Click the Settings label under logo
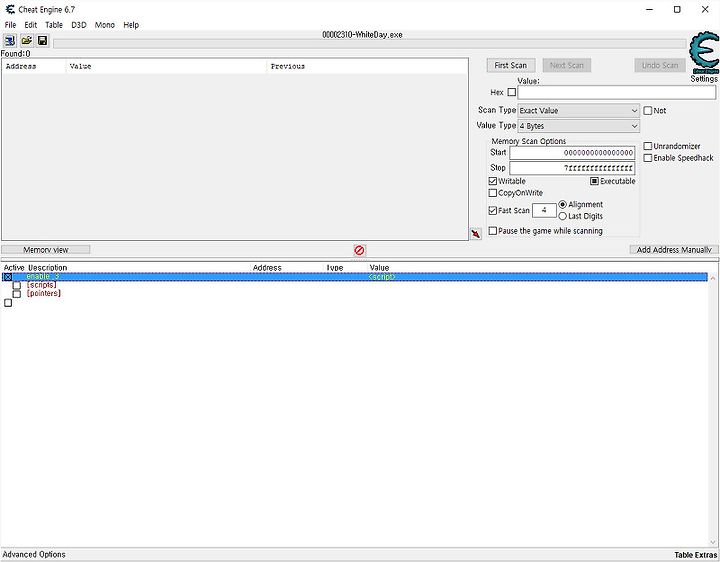 [x=704, y=79]
